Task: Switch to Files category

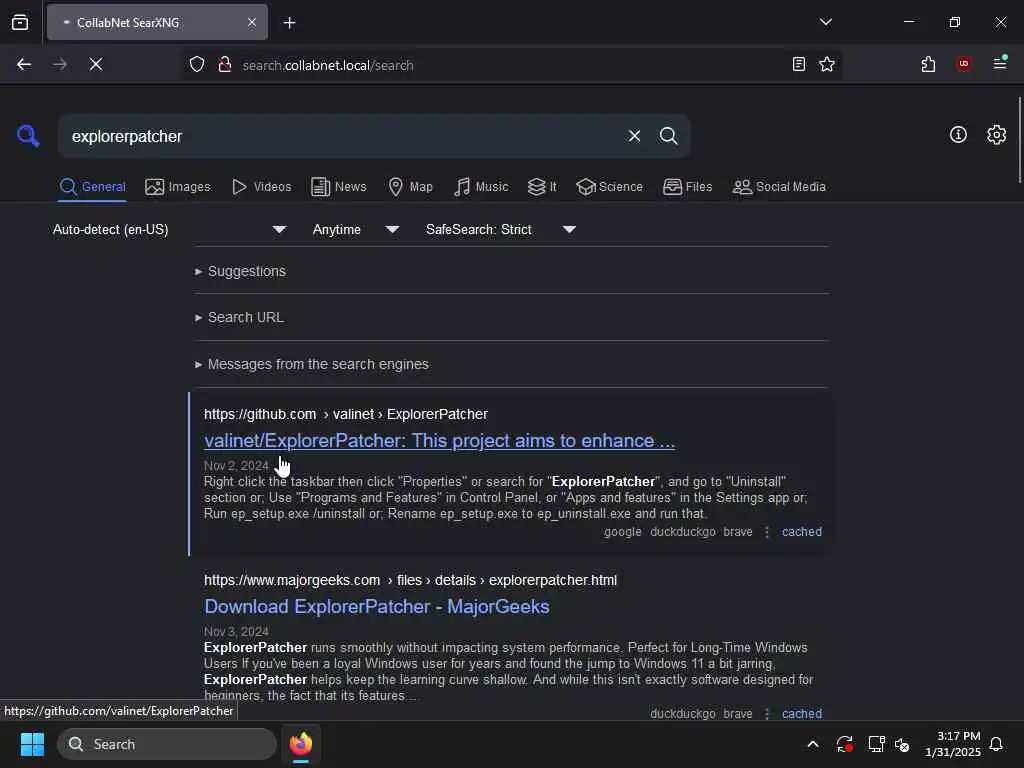Action: click(687, 187)
